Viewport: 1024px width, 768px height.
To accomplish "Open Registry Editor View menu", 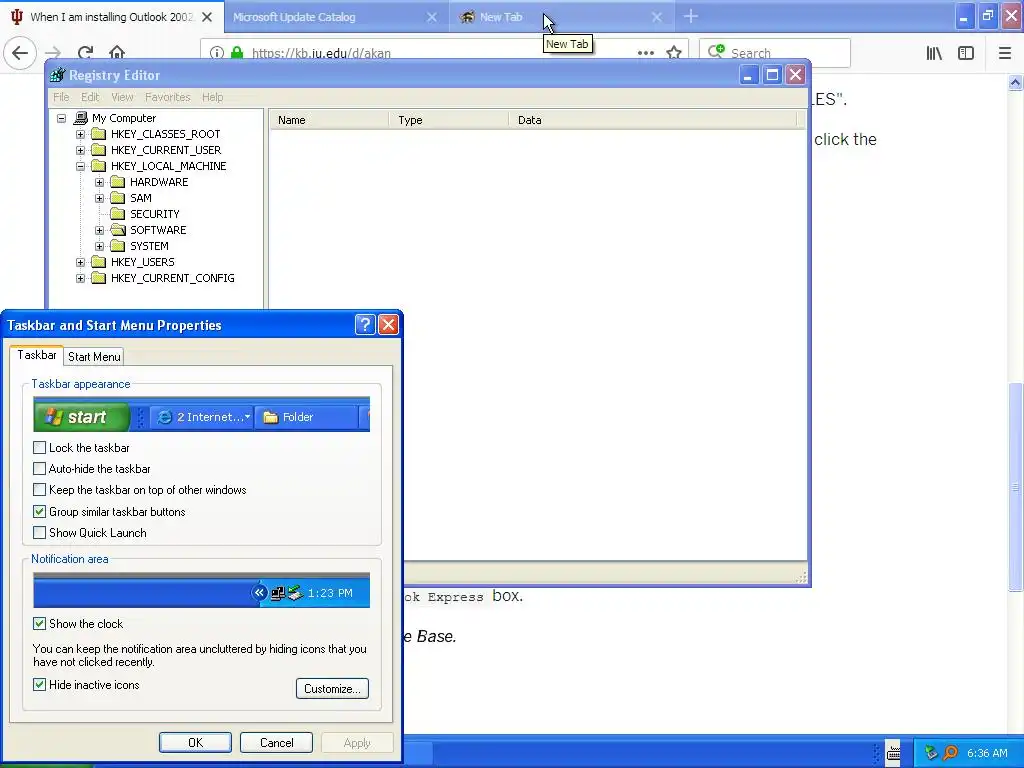I will coord(122,97).
